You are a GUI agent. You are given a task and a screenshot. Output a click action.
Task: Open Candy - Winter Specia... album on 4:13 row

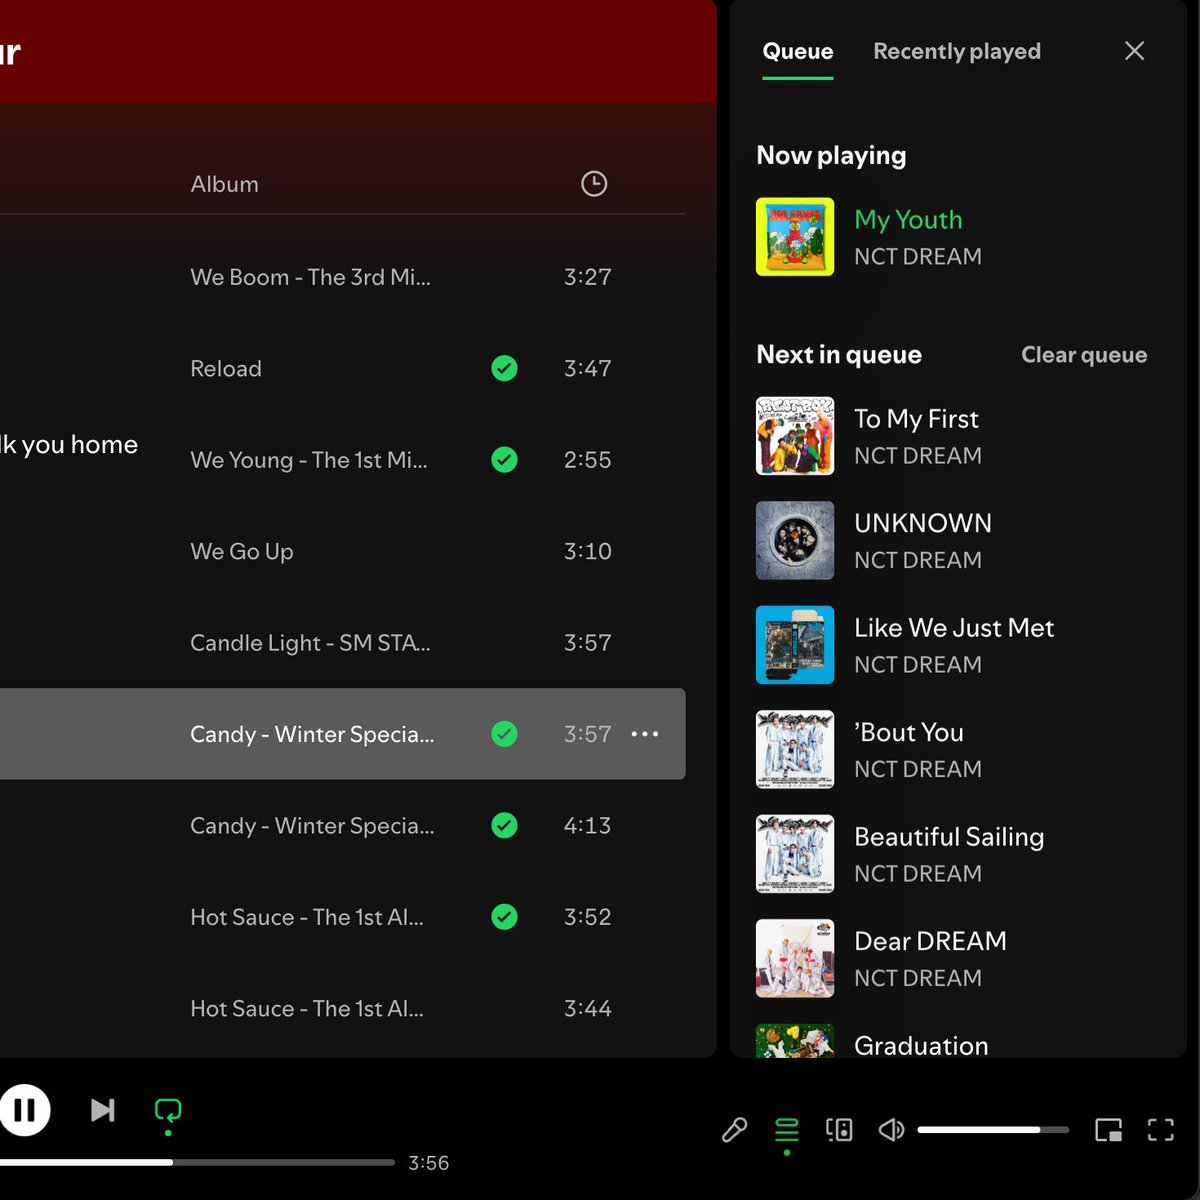[312, 826]
